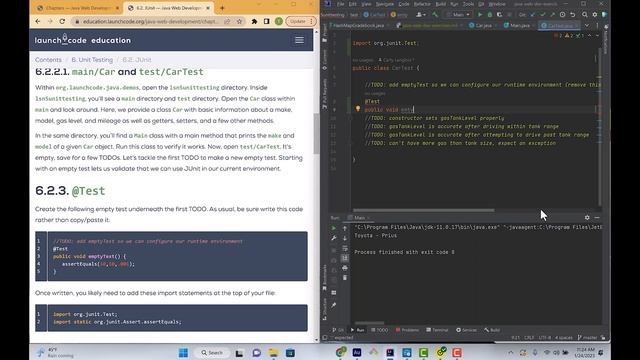The width and height of the screenshot is (640, 360).
Task: Toggle soft-wrap in Run console
Action: [x=344, y=248]
